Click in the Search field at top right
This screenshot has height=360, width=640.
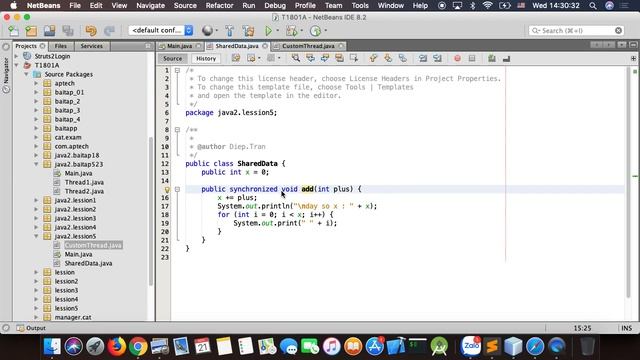[x=576, y=31]
